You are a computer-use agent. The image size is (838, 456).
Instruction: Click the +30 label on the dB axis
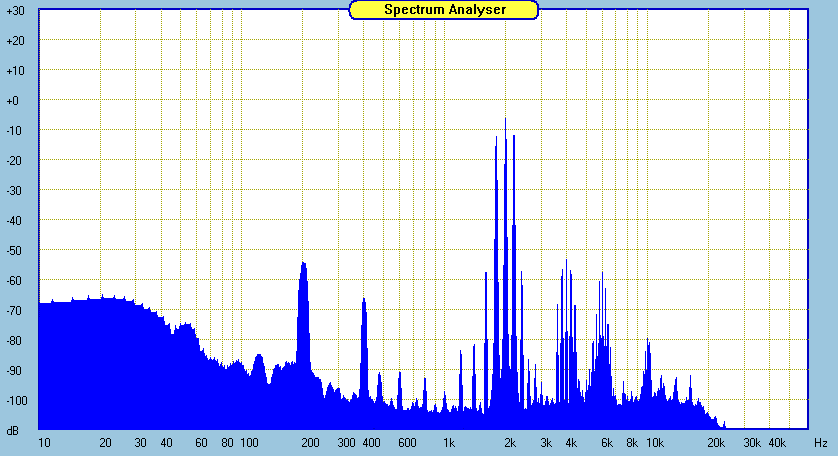[x=15, y=10]
